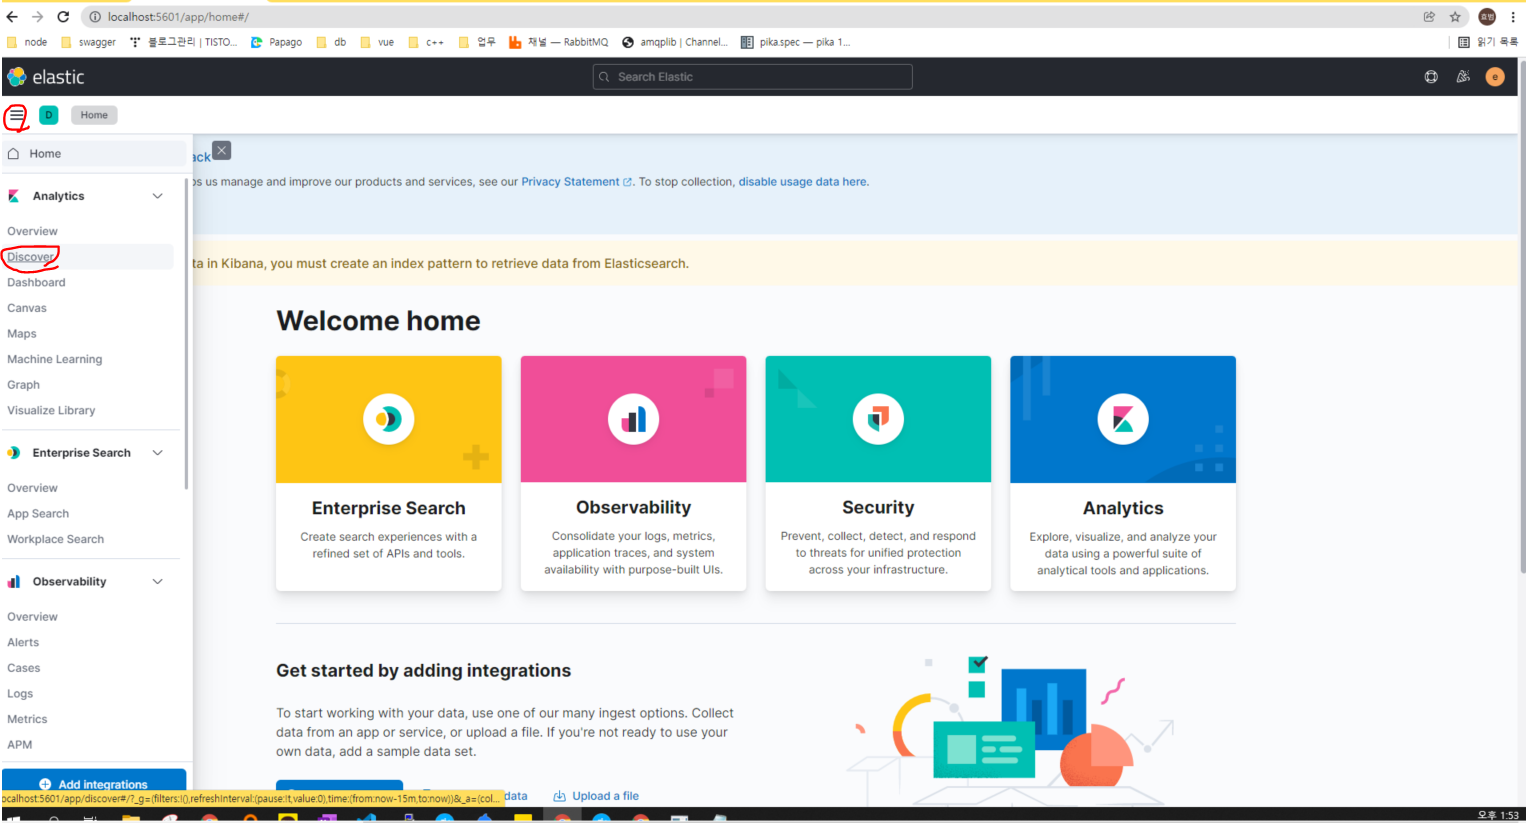Open Cases in side nav
Viewport: 1526px width, 823px height.
[x=24, y=668]
